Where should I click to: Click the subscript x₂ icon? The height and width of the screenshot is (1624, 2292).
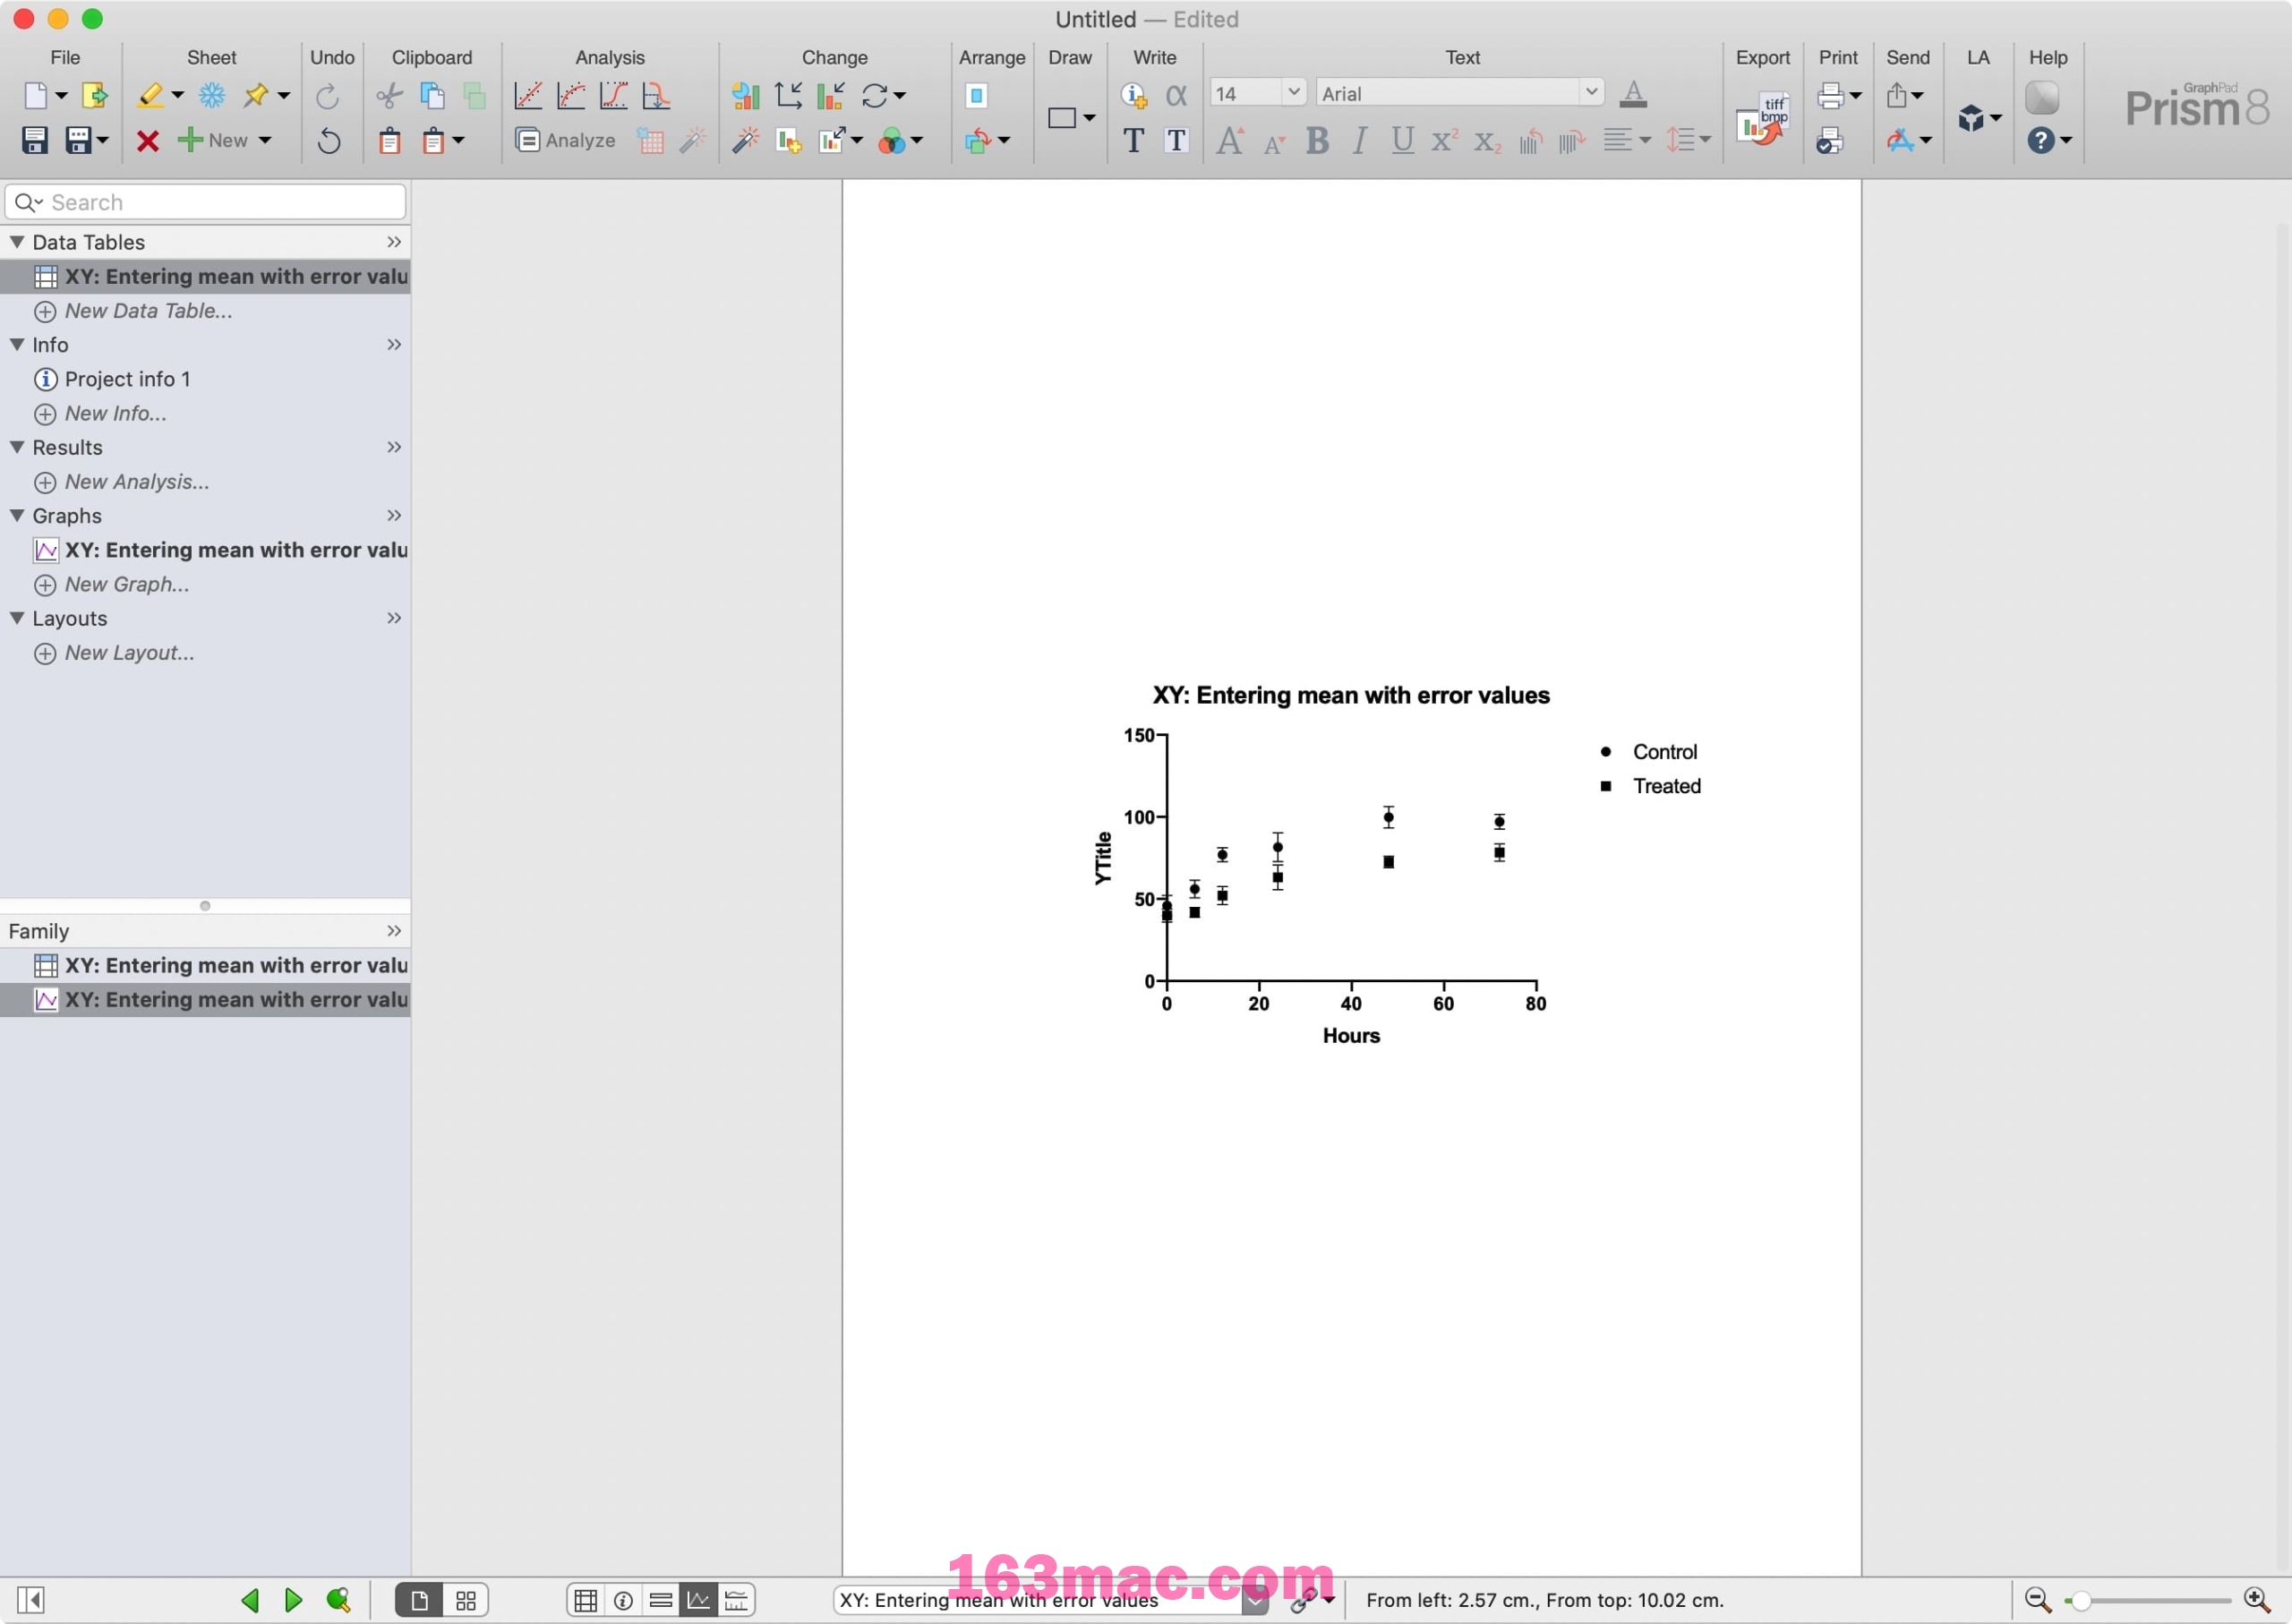click(1487, 142)
